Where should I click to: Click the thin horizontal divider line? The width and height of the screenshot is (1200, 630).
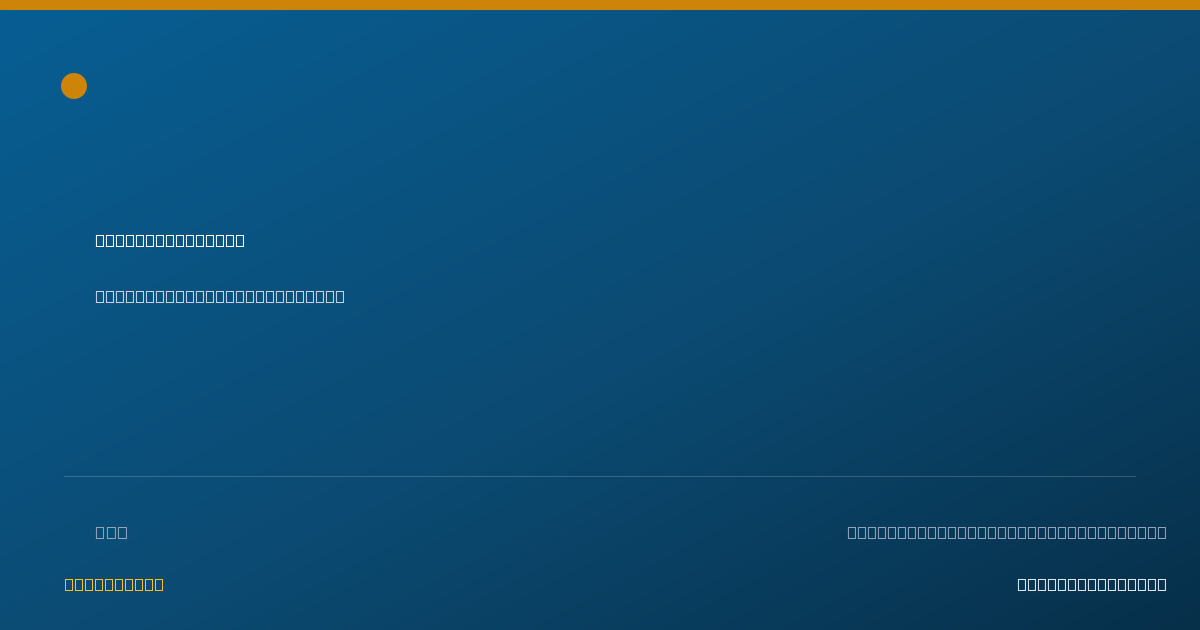click(600, 476)
